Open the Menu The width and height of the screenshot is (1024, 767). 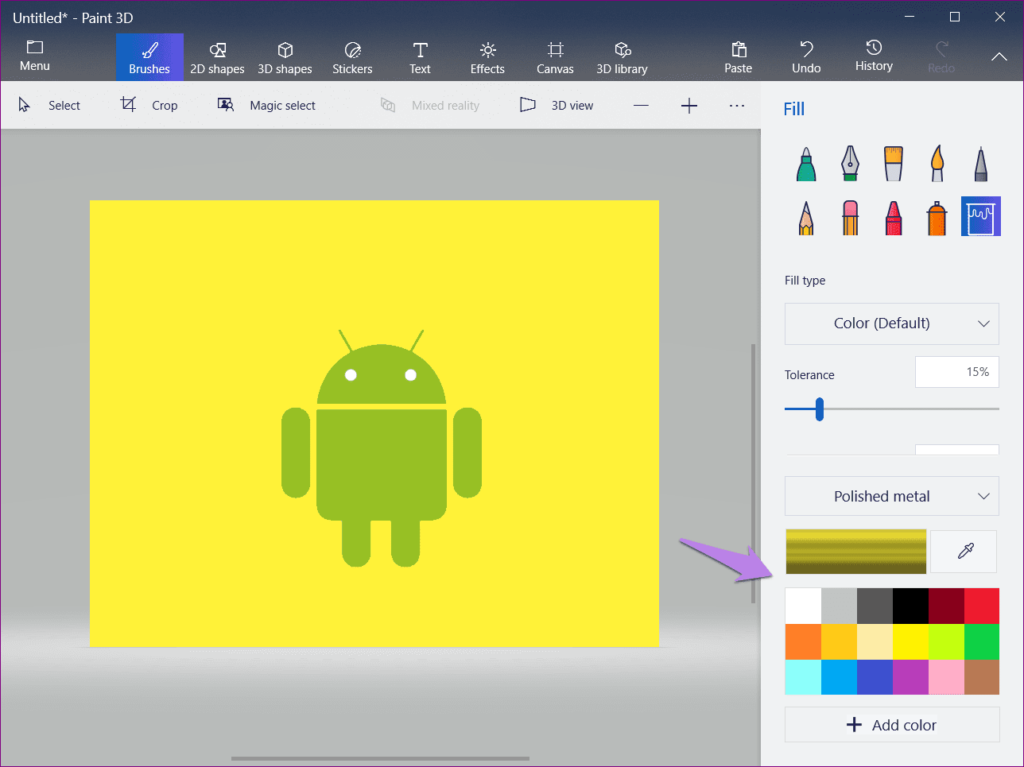pos(35,56)
